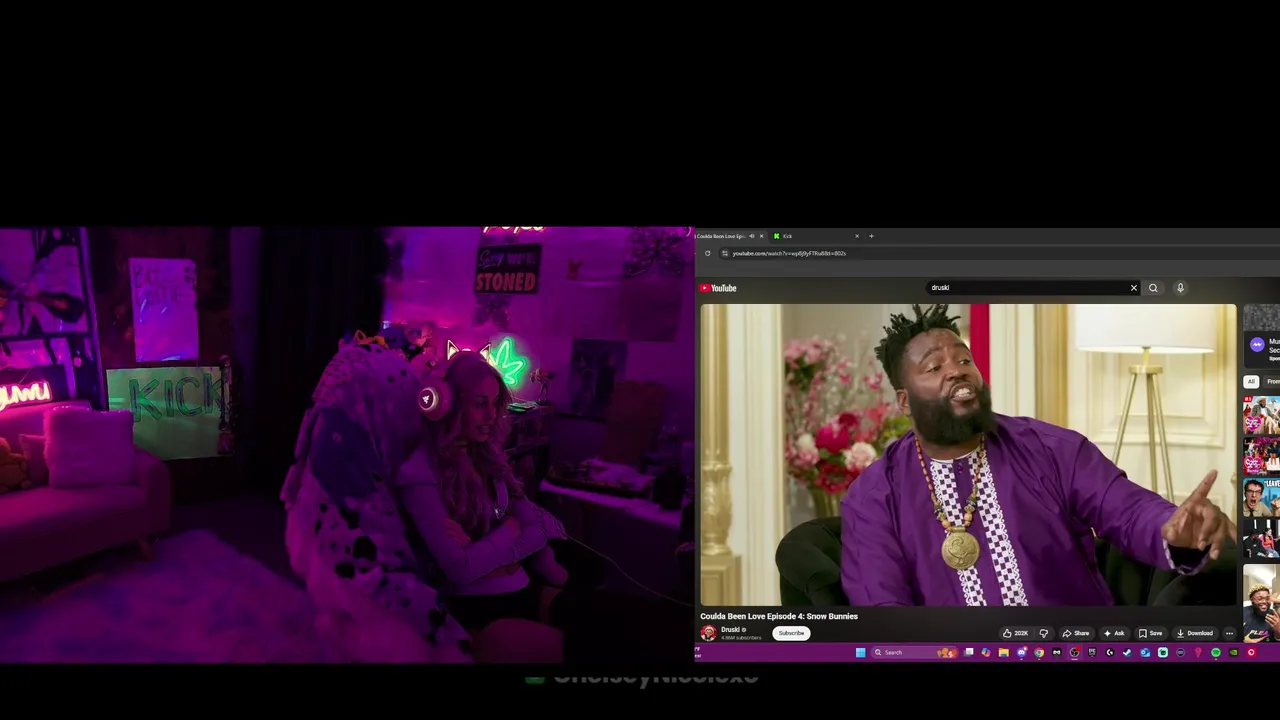Close the 'Coulda Been Love' tab
The image size is (1280, 720).
[x=762, y=236]
